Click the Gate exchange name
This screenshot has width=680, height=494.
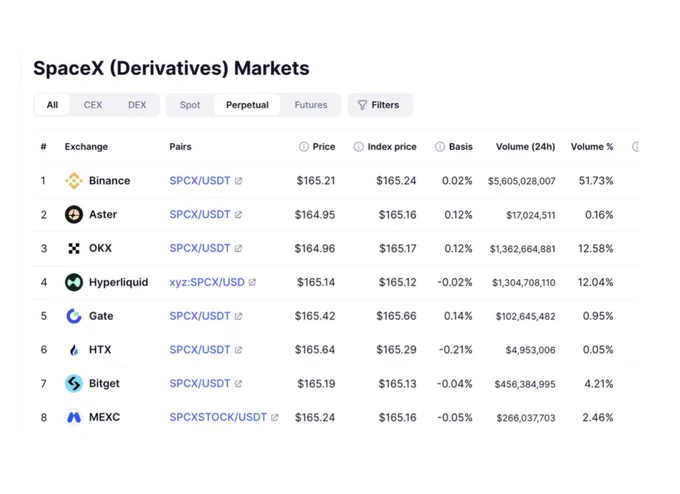pyautogui.click(x=101, y=316)
